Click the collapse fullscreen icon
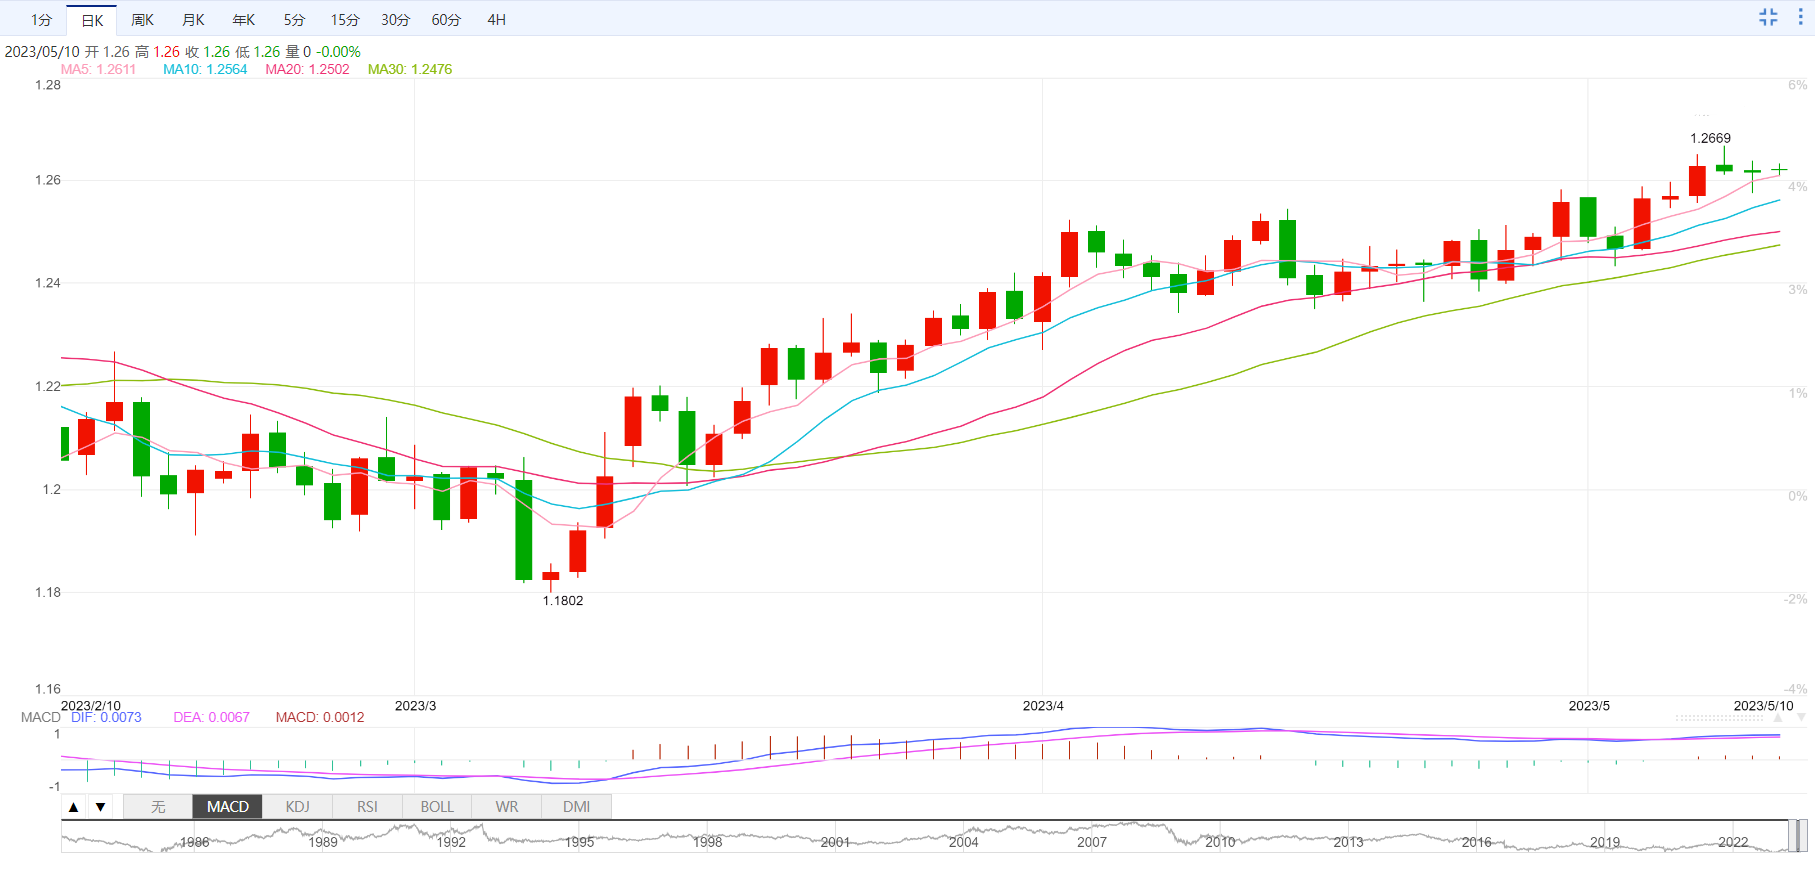Viewport: 1815px width, 886px height. tap(1768, 17)
